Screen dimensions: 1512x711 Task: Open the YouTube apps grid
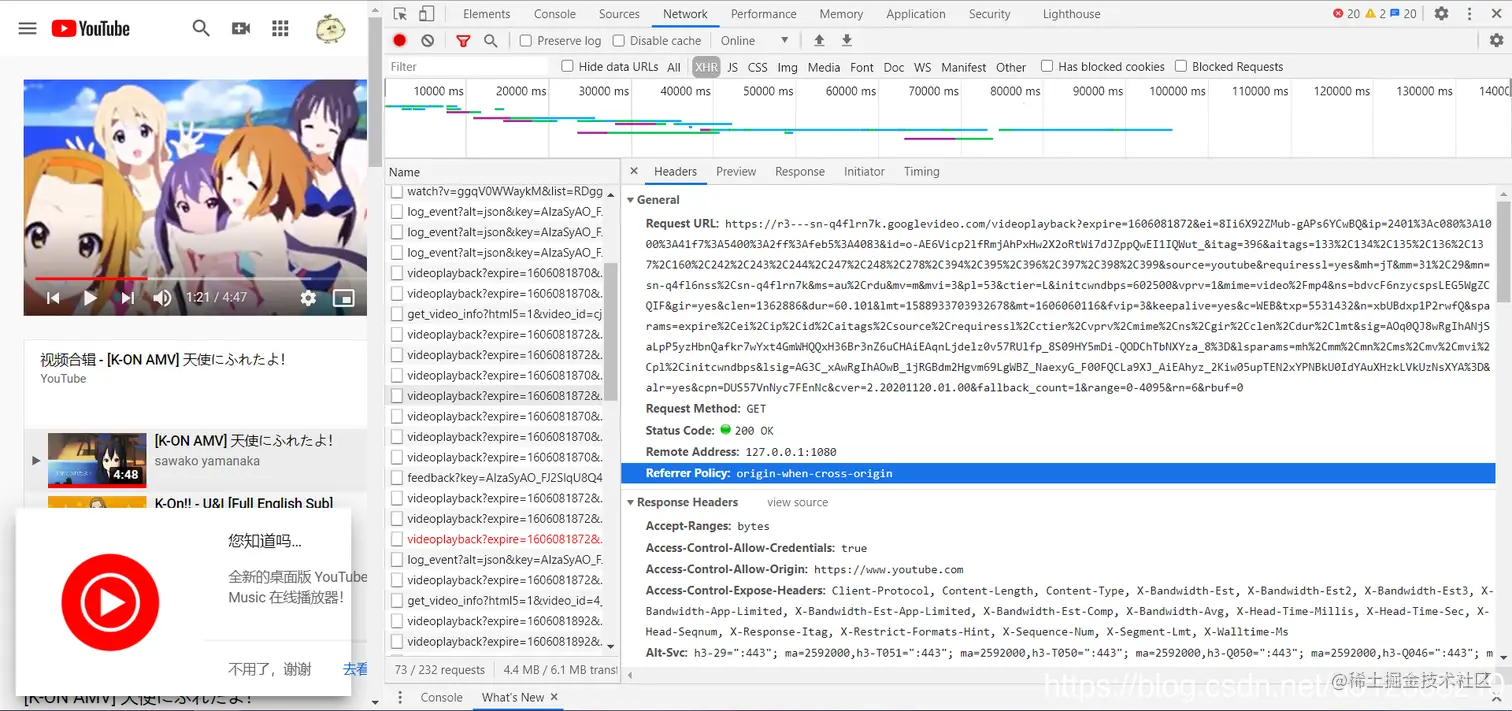click(x=280, y=29)
